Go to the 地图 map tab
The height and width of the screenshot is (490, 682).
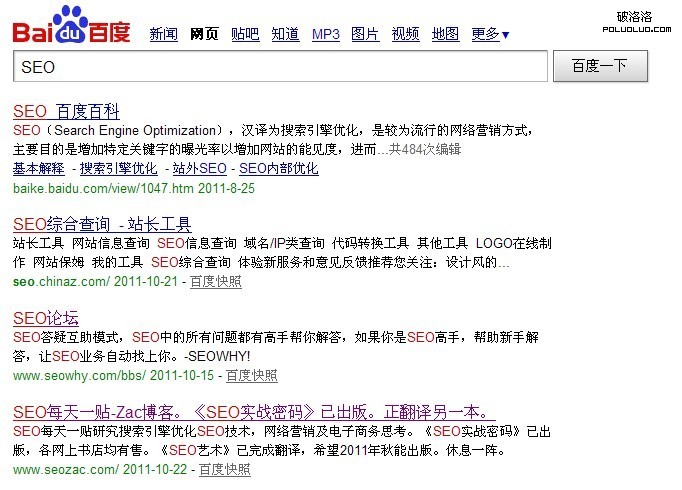click(x=446, y=34)
